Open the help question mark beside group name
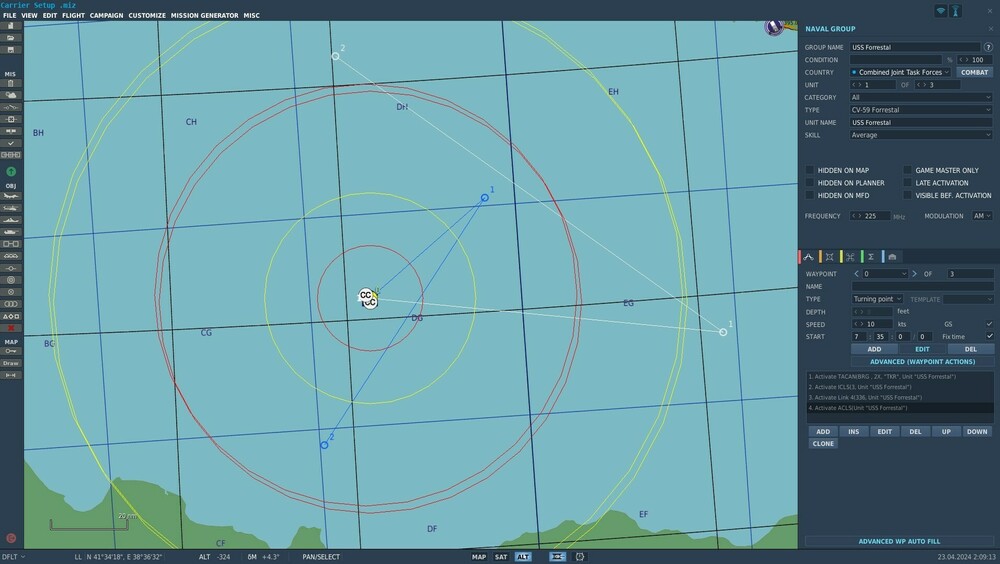Screen dimensions: 1000x564 (988, 47)
